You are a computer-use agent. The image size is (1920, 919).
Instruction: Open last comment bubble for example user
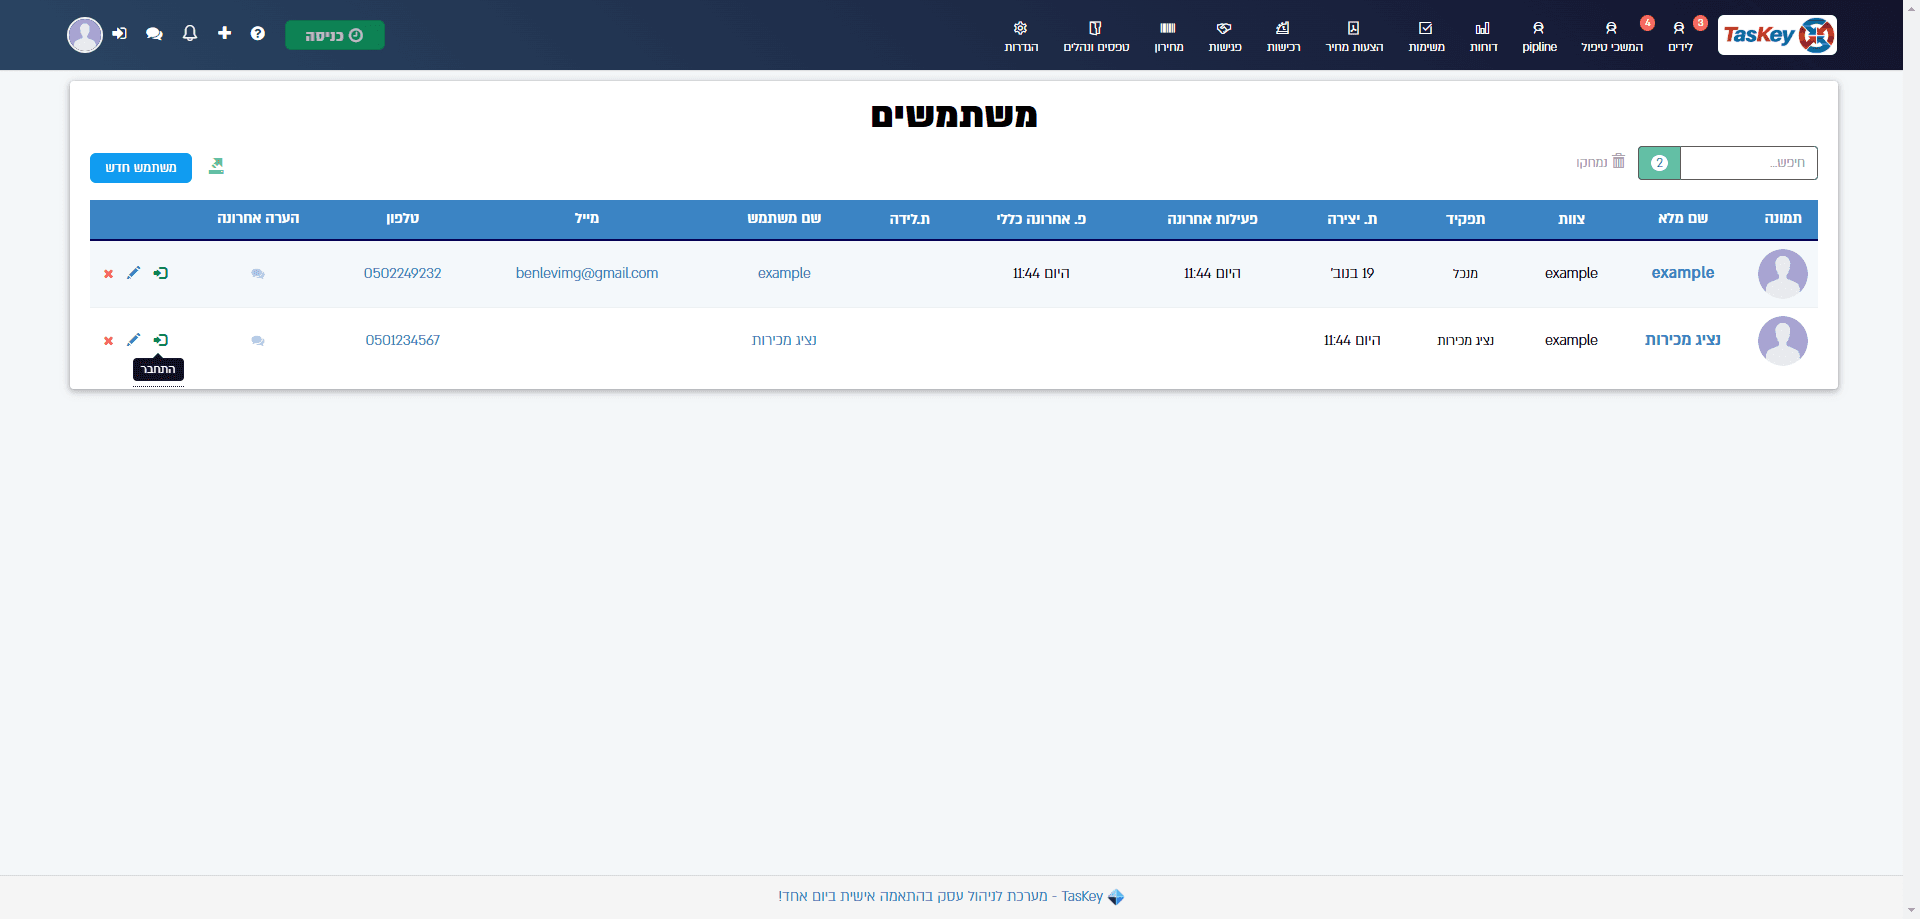258,274
